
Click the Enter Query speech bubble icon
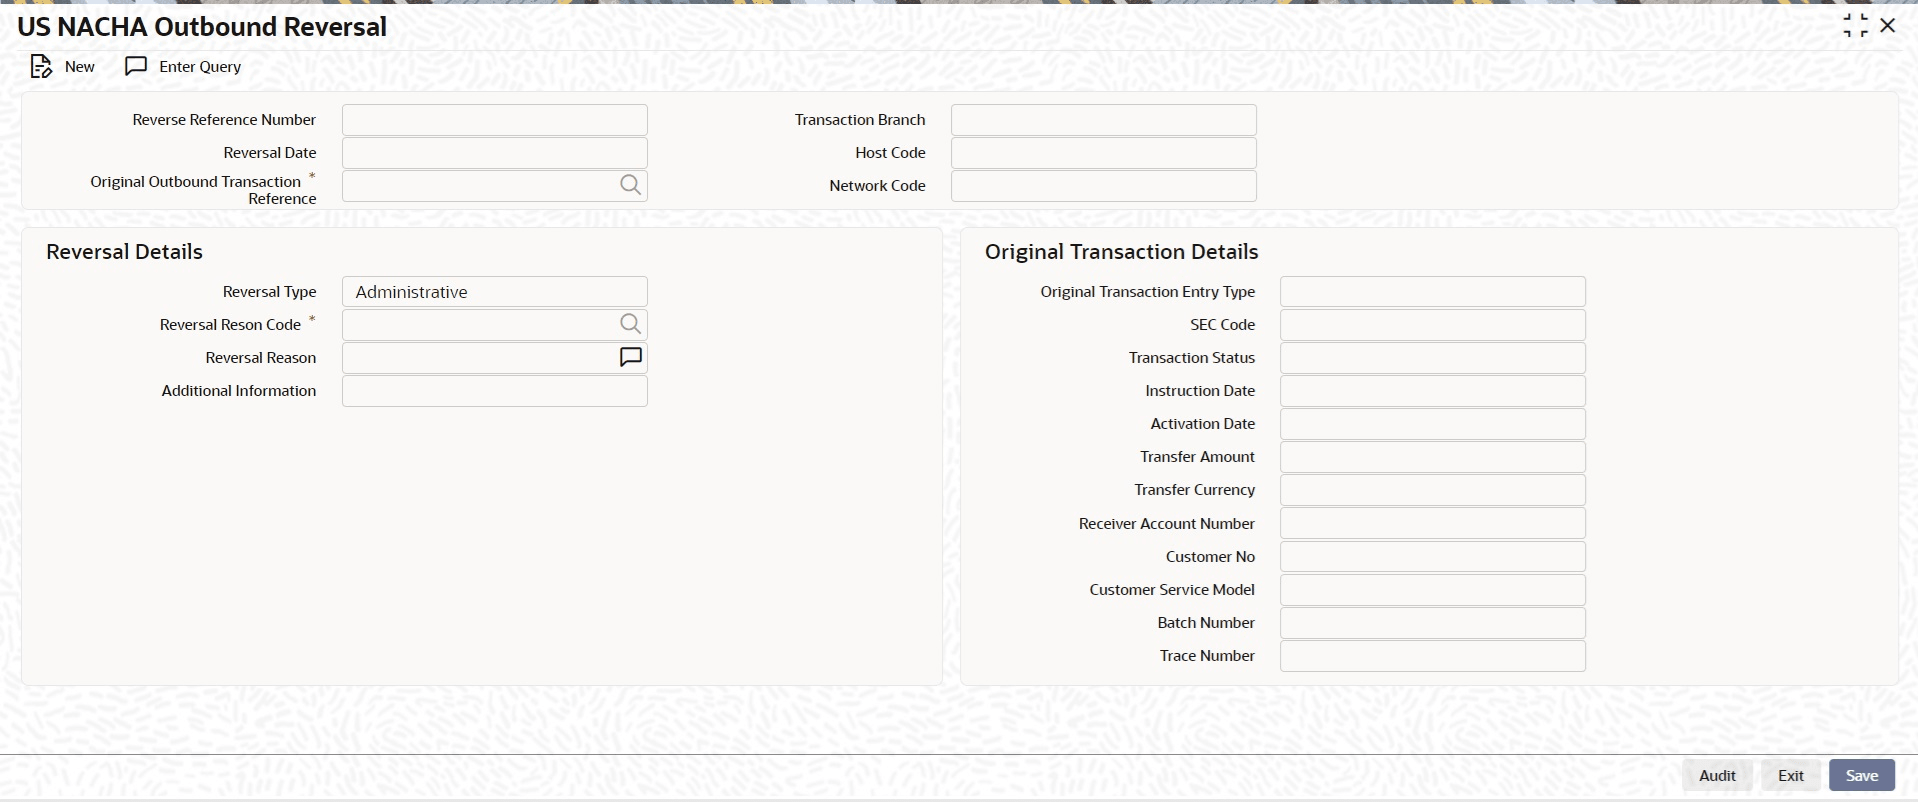click(136, 66)
